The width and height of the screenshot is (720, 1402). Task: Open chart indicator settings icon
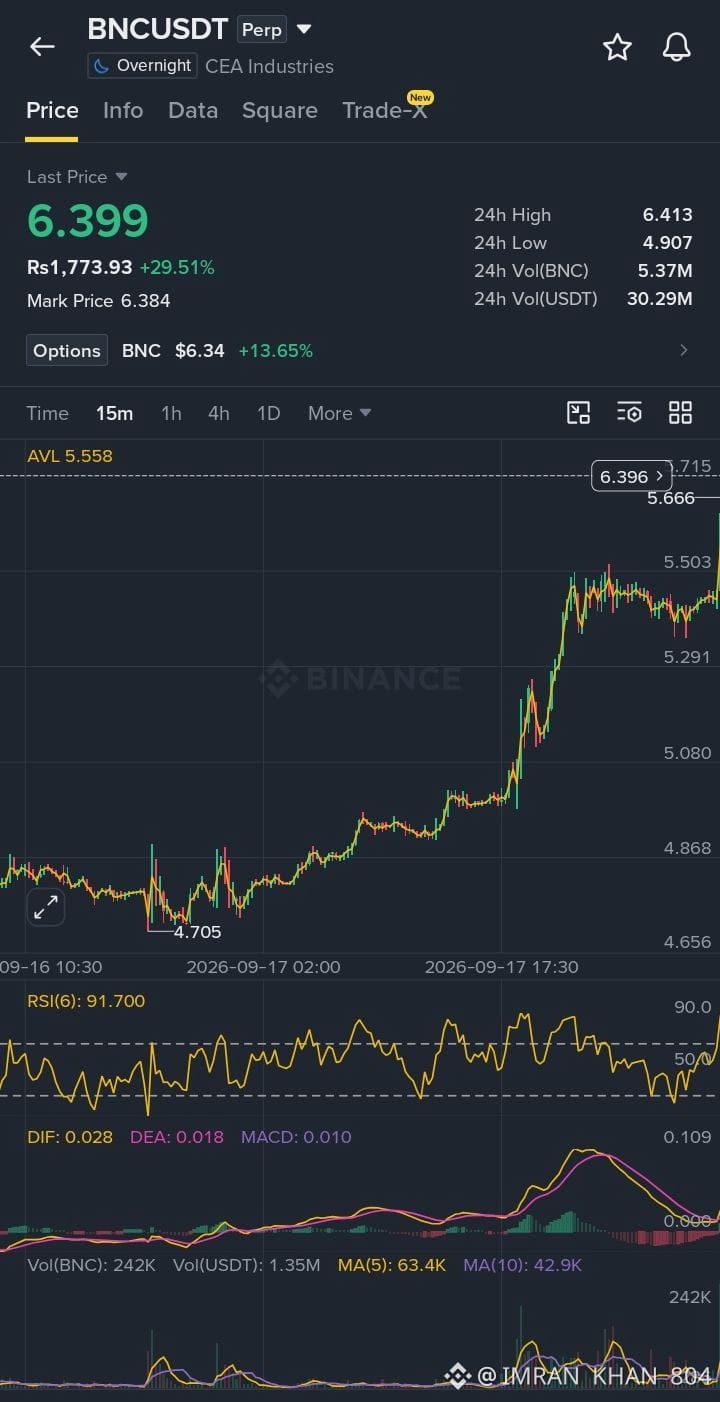tap(629, 413)
